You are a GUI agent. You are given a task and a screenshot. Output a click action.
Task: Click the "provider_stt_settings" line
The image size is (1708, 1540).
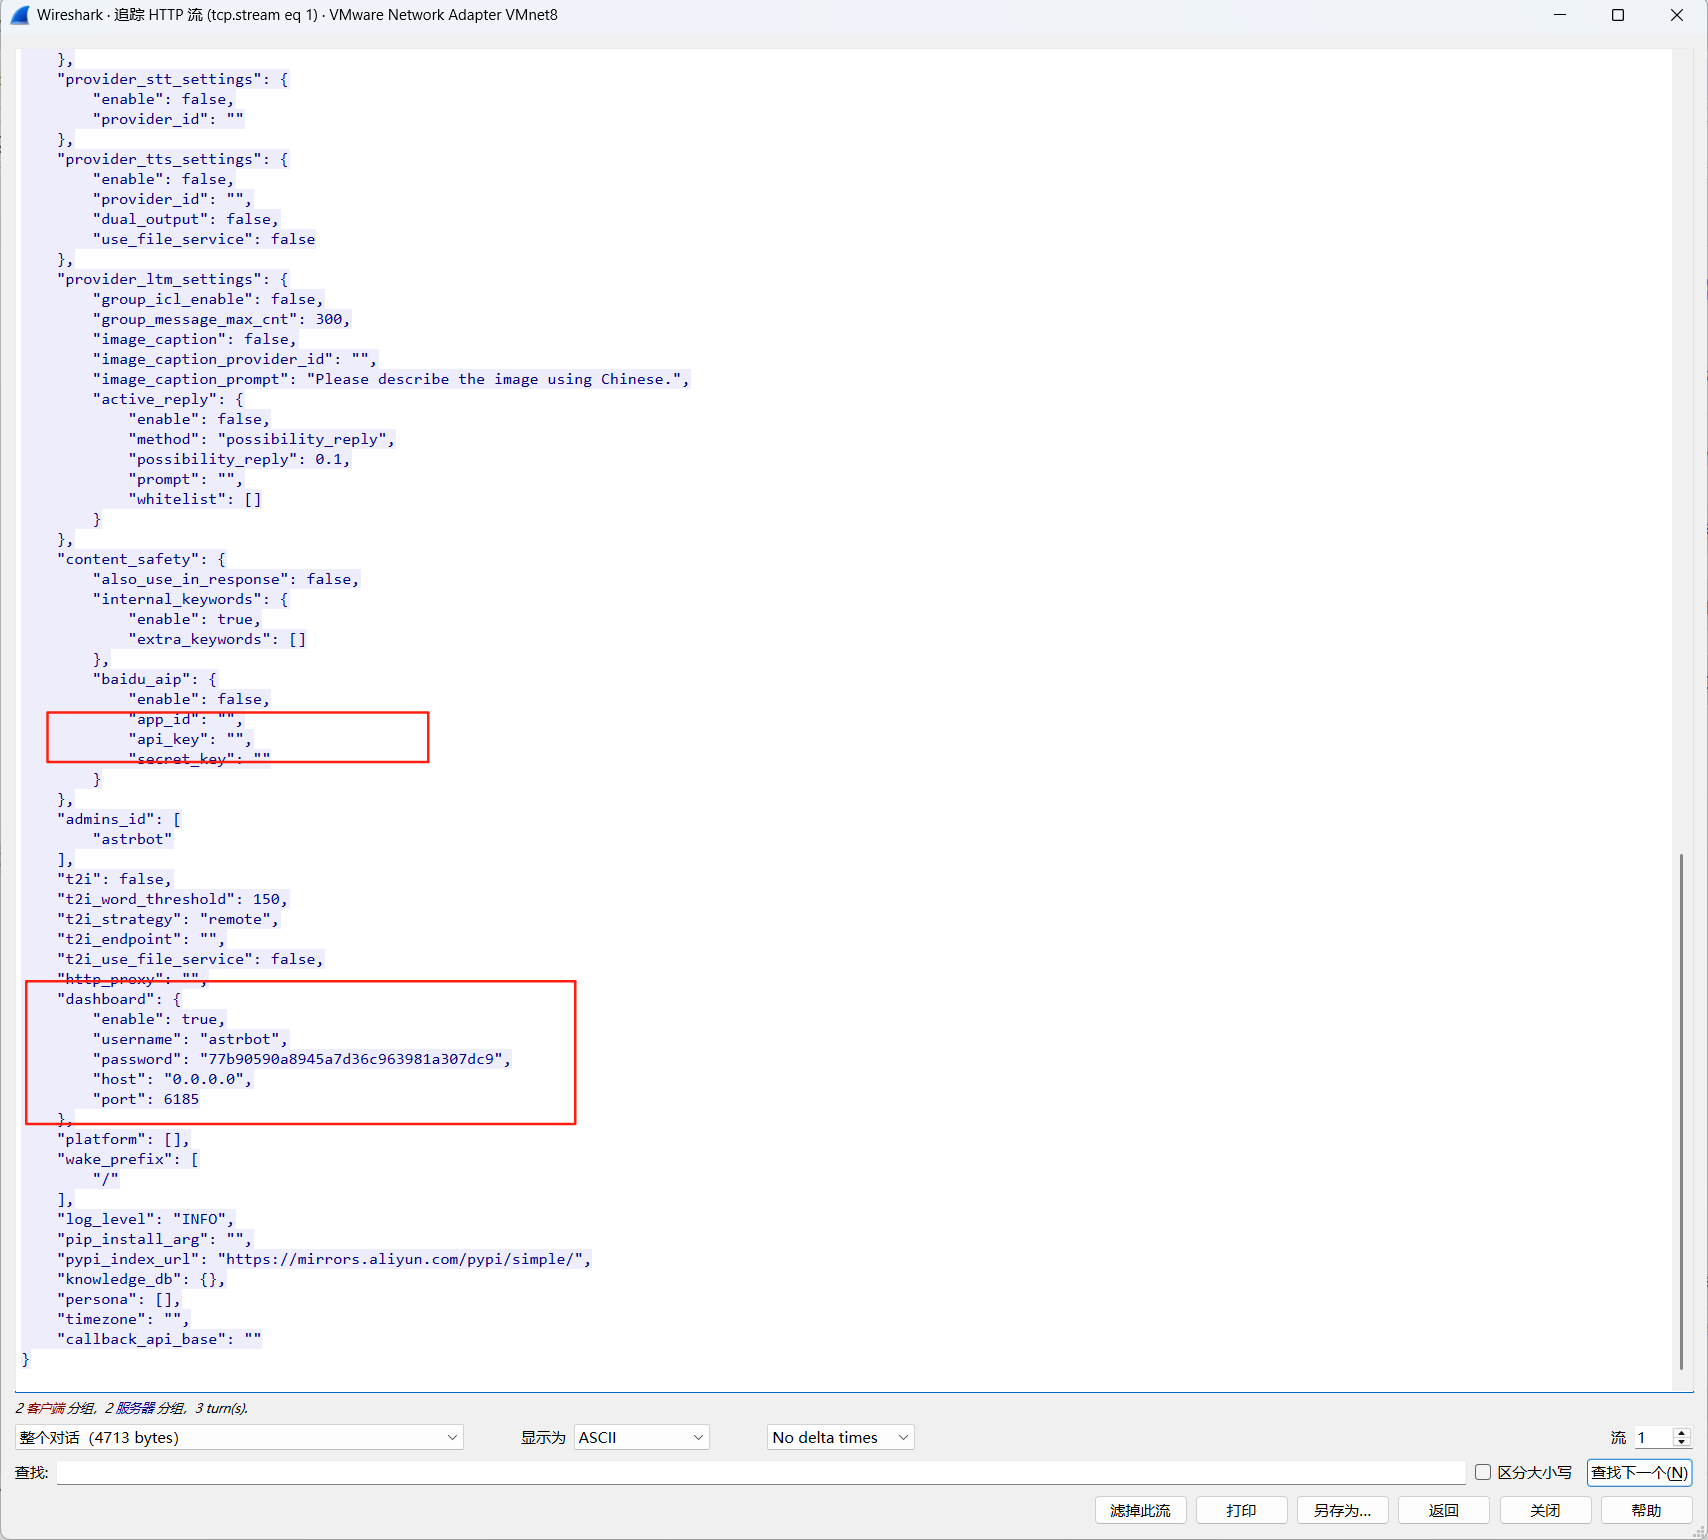coord(173,79)
